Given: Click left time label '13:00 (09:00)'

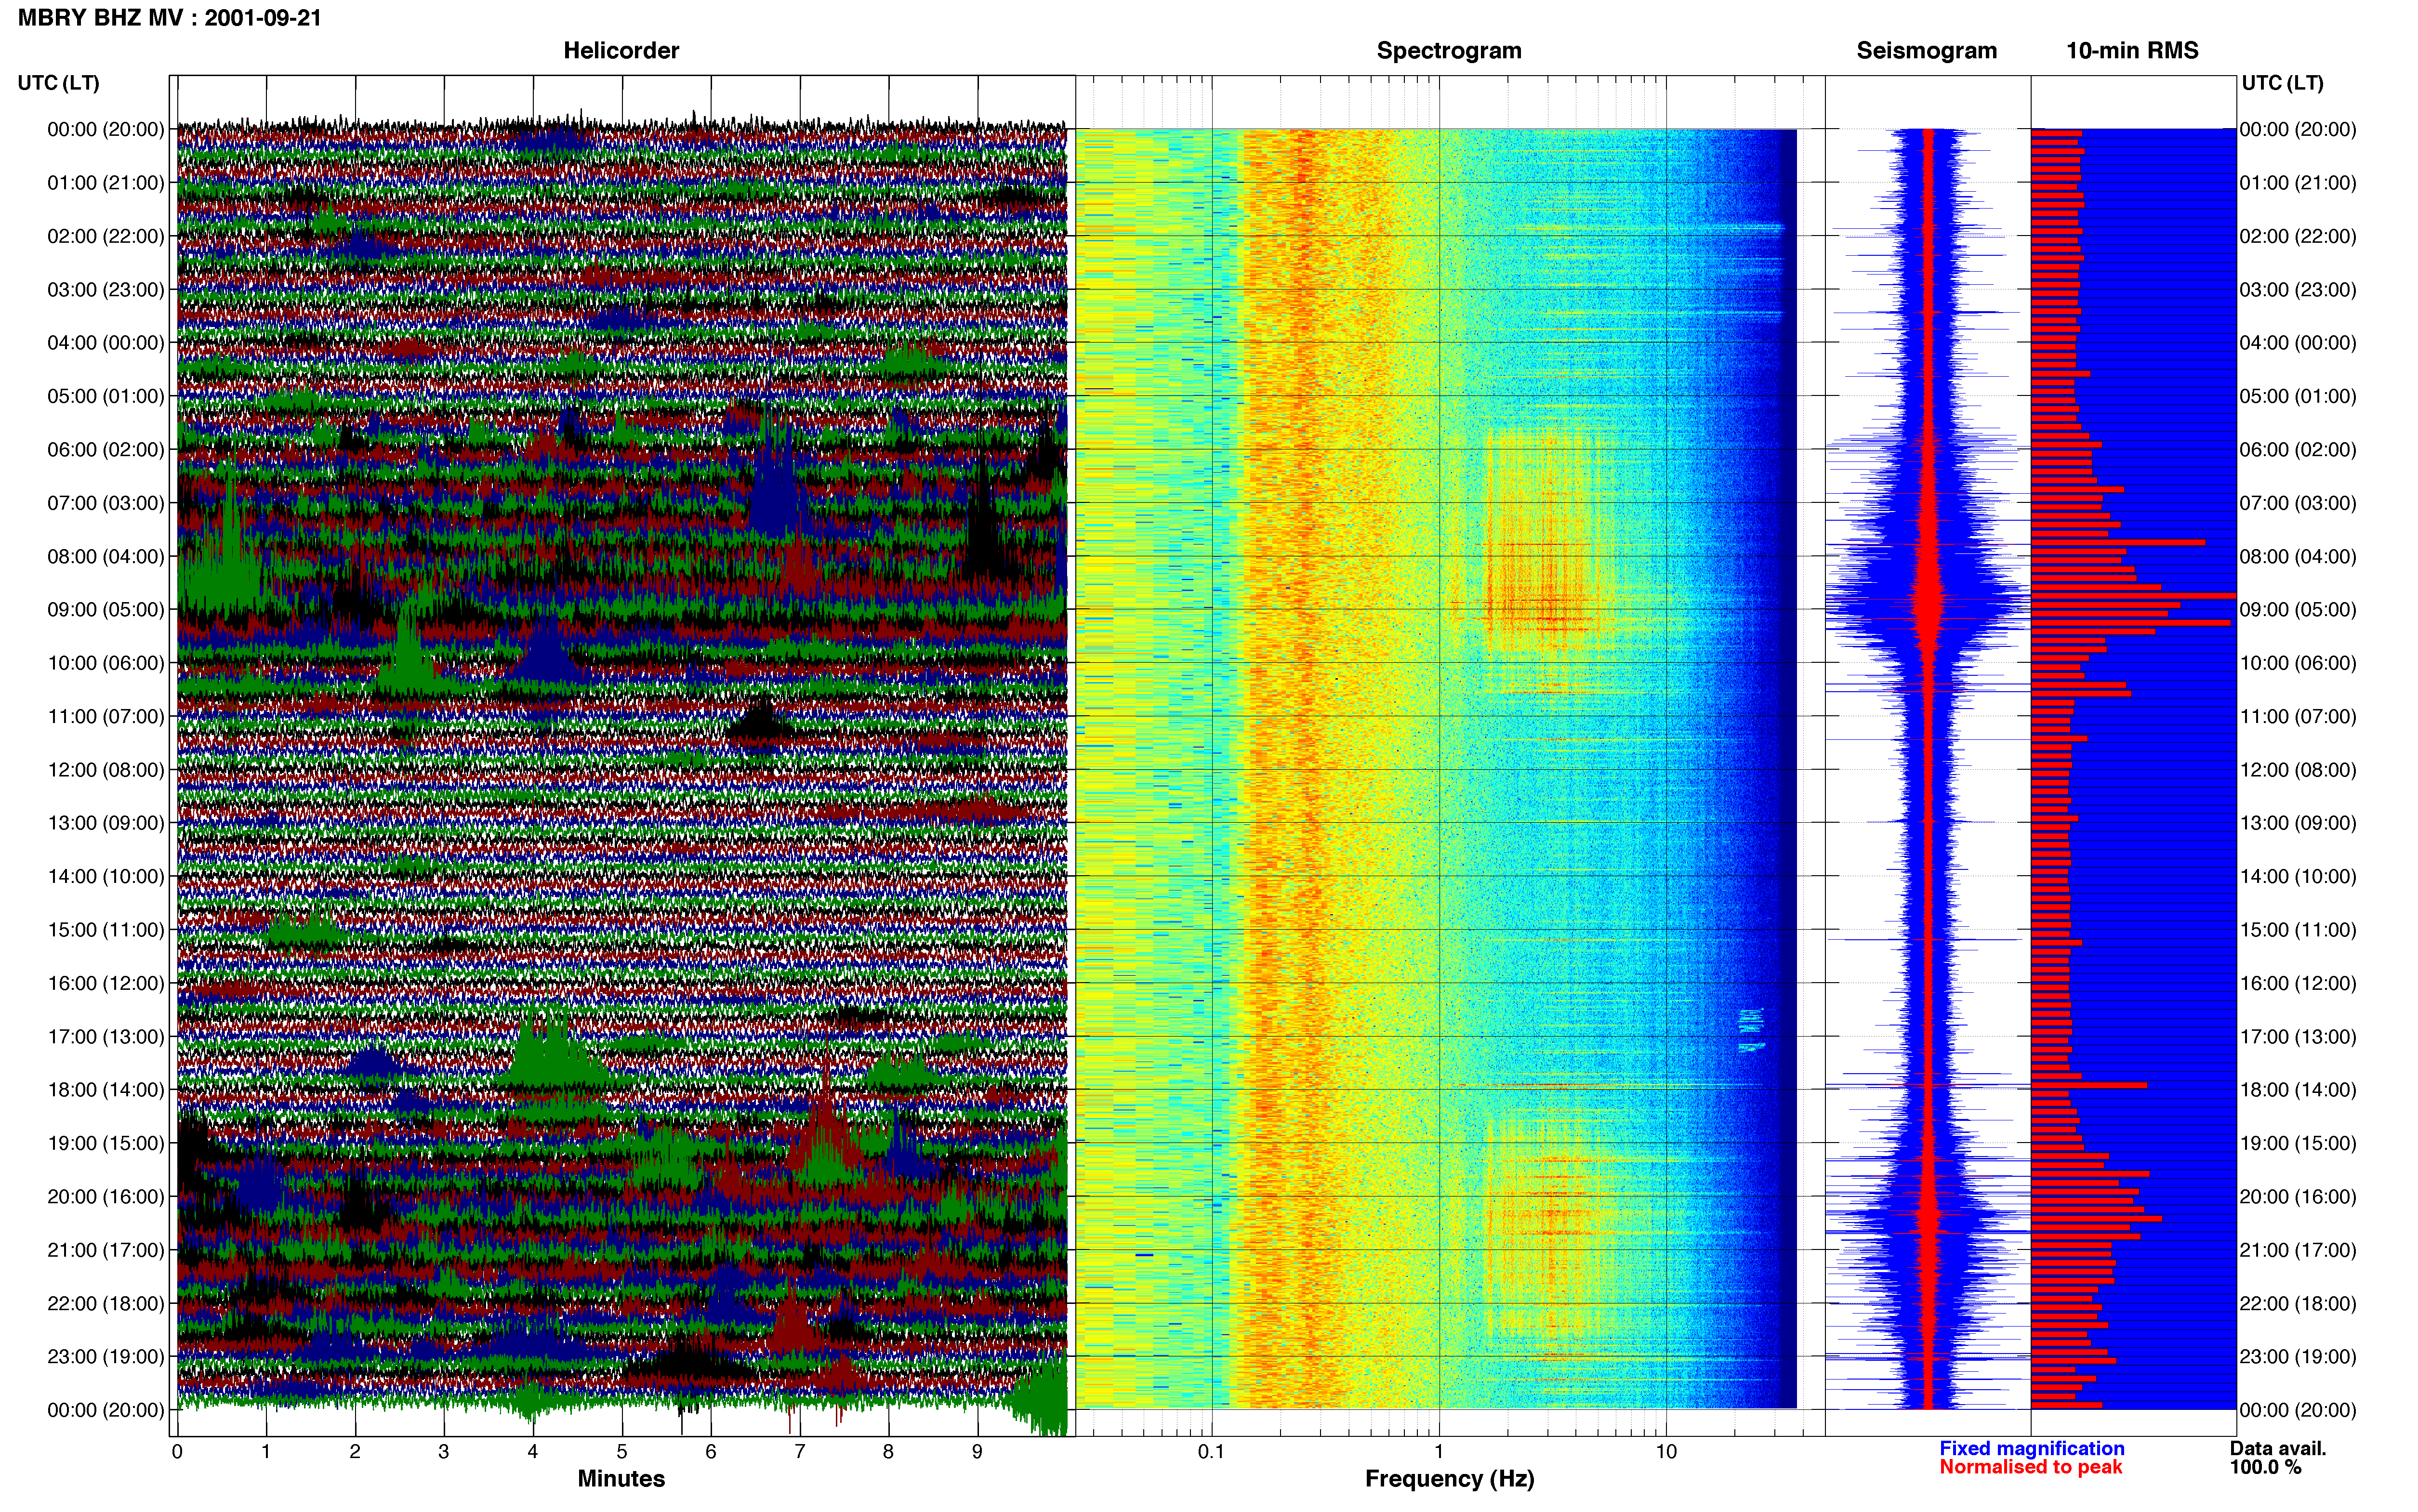Looking at the screenshot, I should 106,823.
